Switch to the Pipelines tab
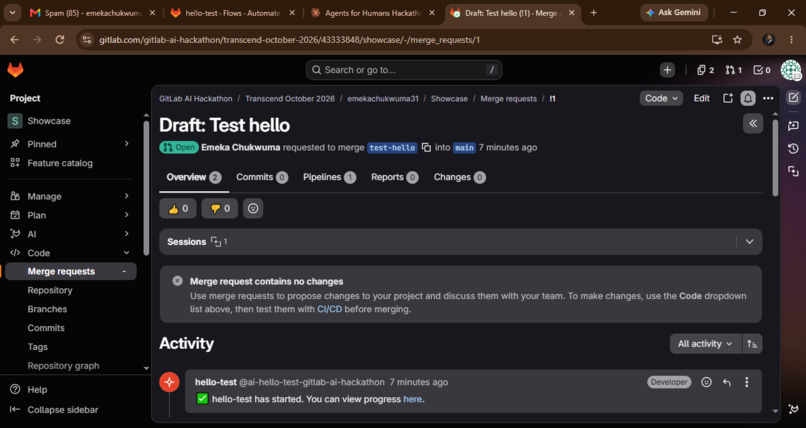 pos(329,177)
